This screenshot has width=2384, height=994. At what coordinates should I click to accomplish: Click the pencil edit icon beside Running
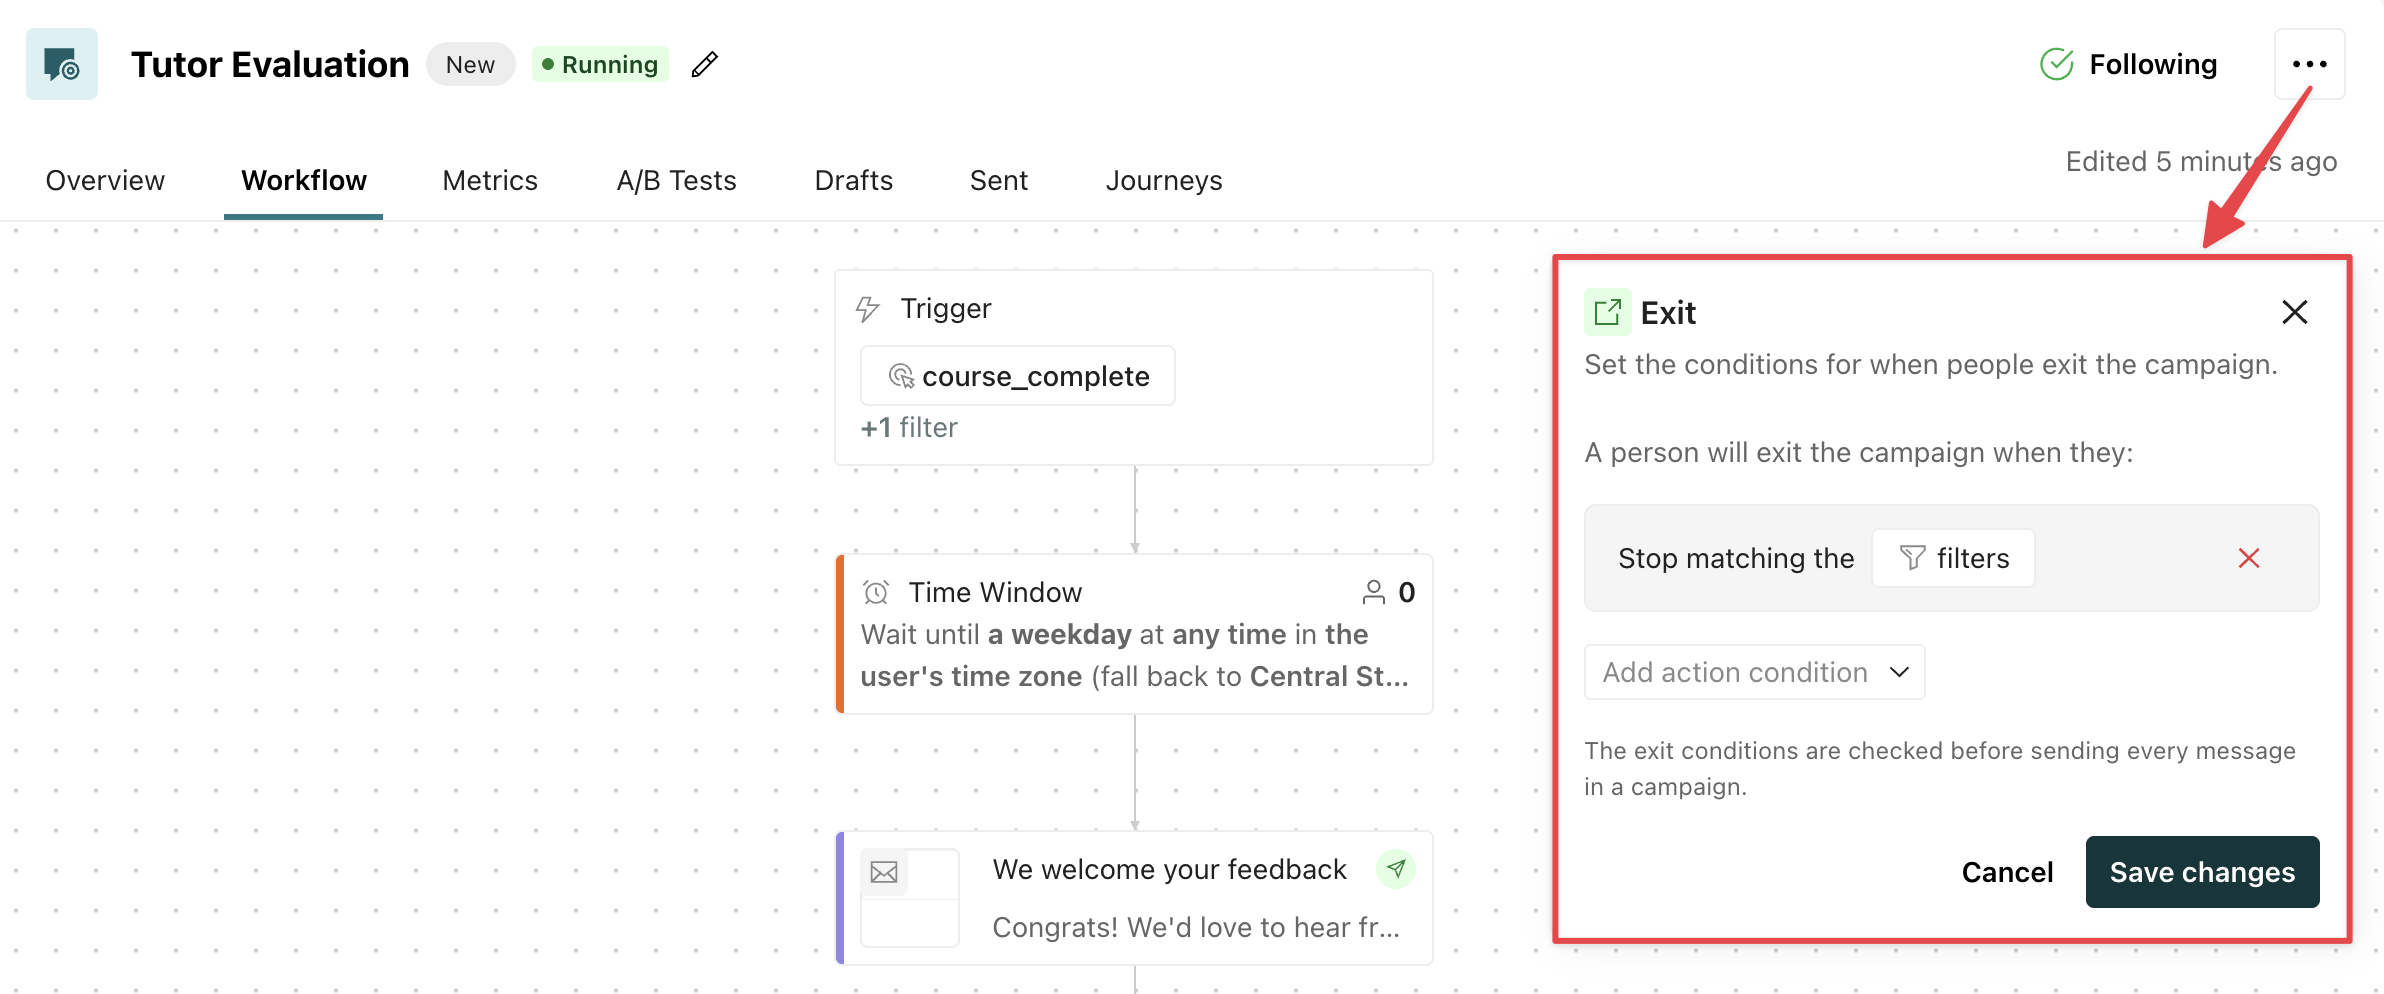click(x=705, y=65)
